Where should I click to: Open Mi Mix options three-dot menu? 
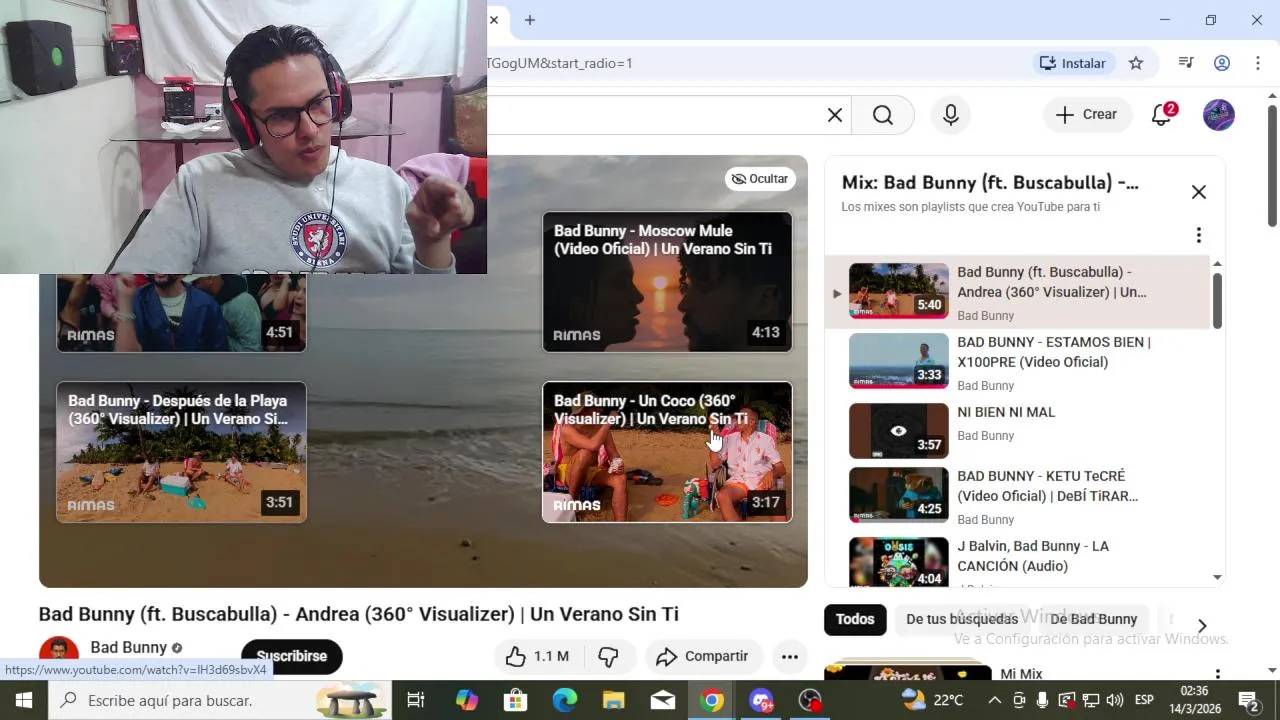(x=1217, y=675)
